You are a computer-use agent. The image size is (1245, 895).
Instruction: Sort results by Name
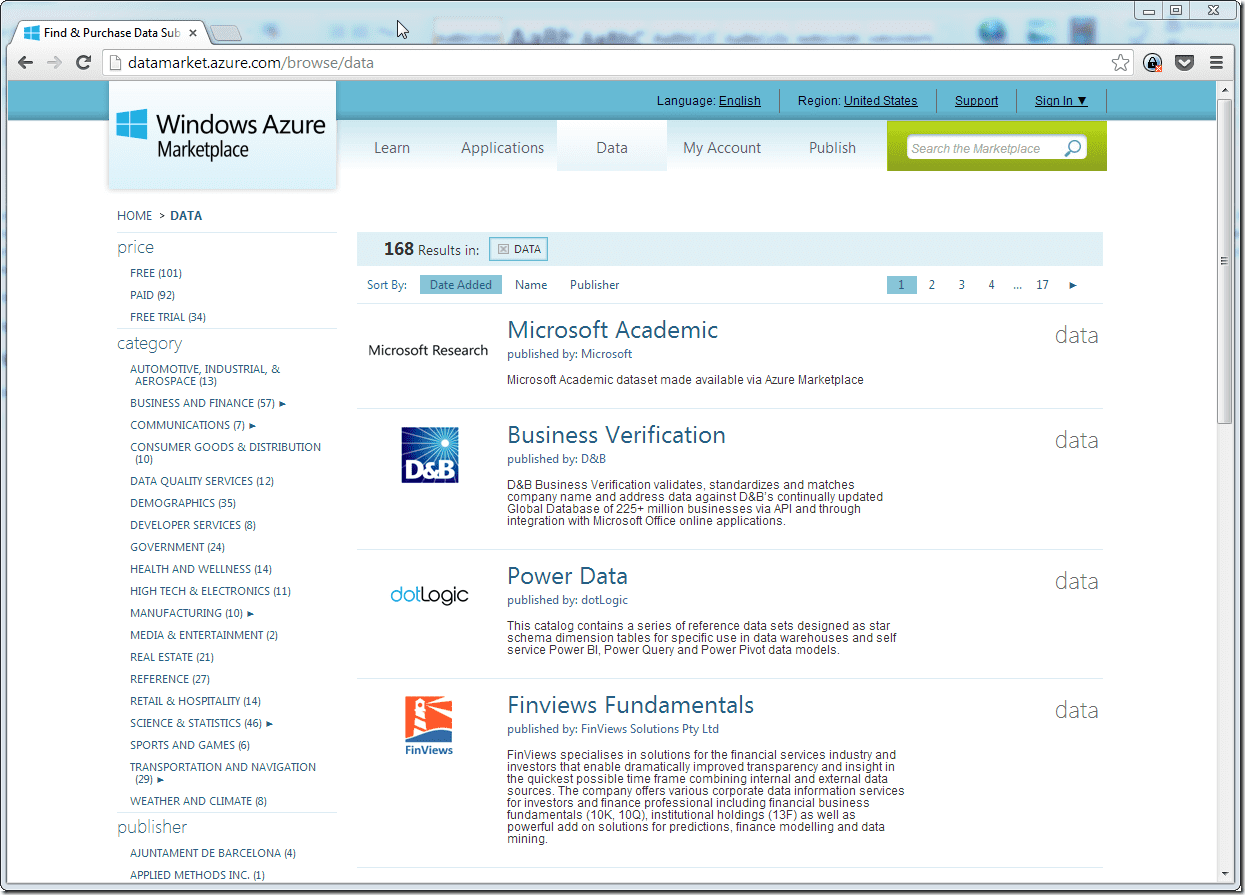[x=531, y=285]
